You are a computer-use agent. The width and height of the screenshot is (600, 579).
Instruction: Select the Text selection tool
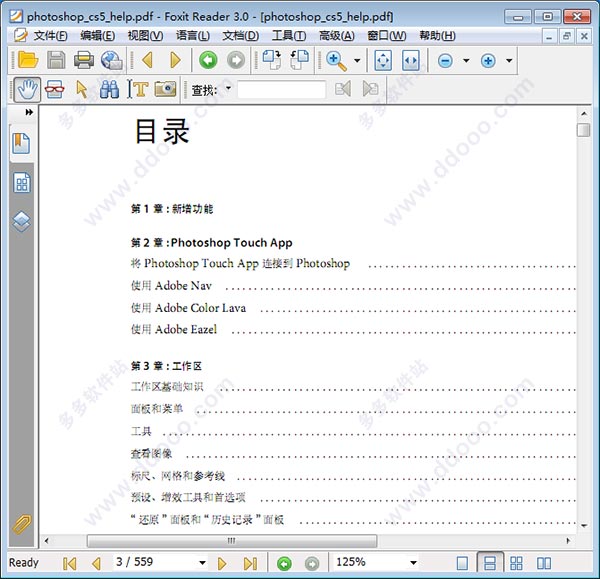137,90
